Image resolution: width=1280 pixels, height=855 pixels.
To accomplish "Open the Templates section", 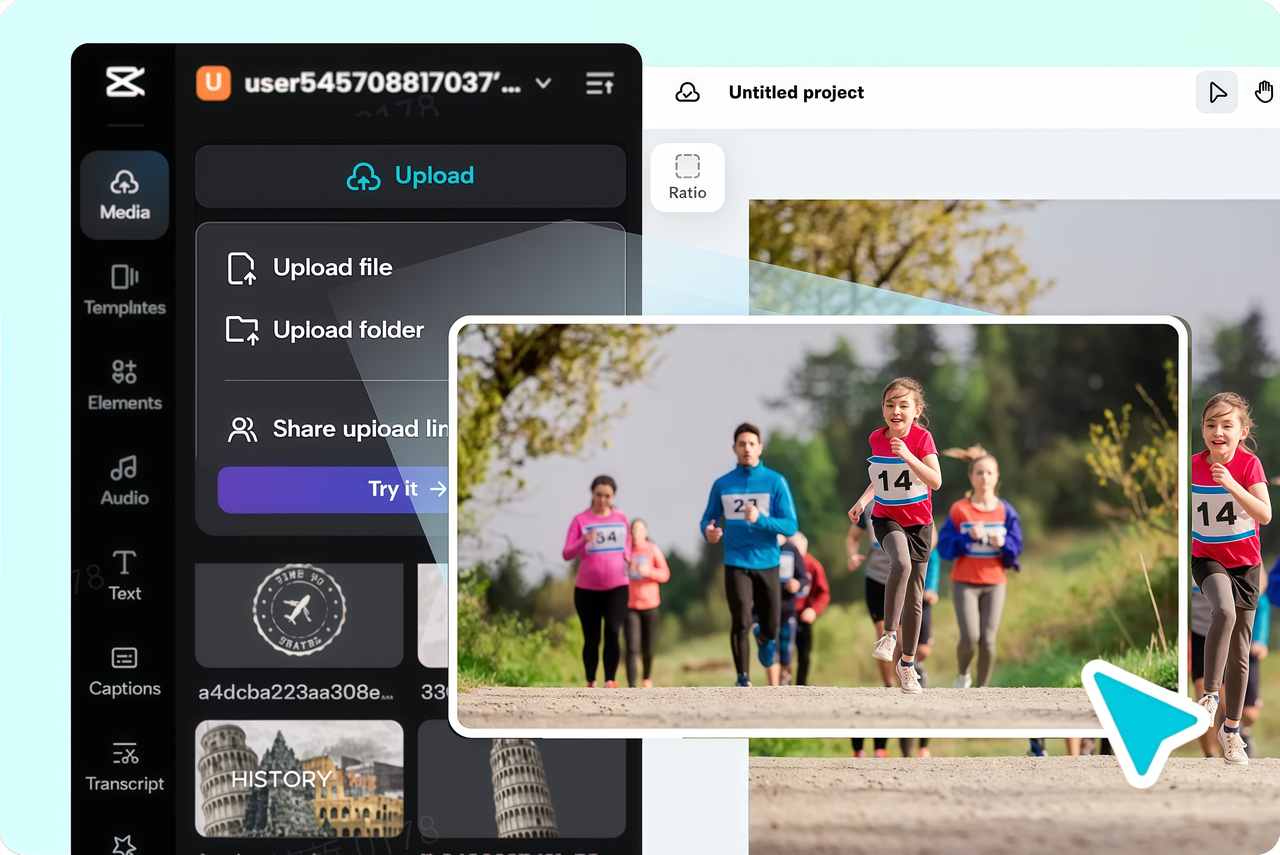I will tap(125, 290).
